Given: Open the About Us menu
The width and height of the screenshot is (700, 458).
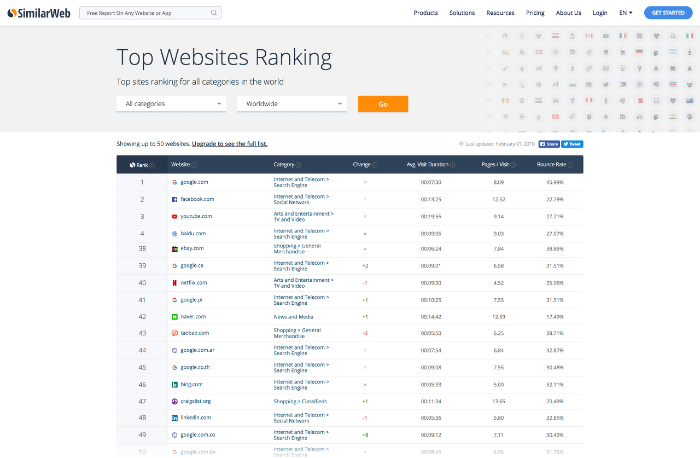Looking at the screenshot, I should coord(568,13).
